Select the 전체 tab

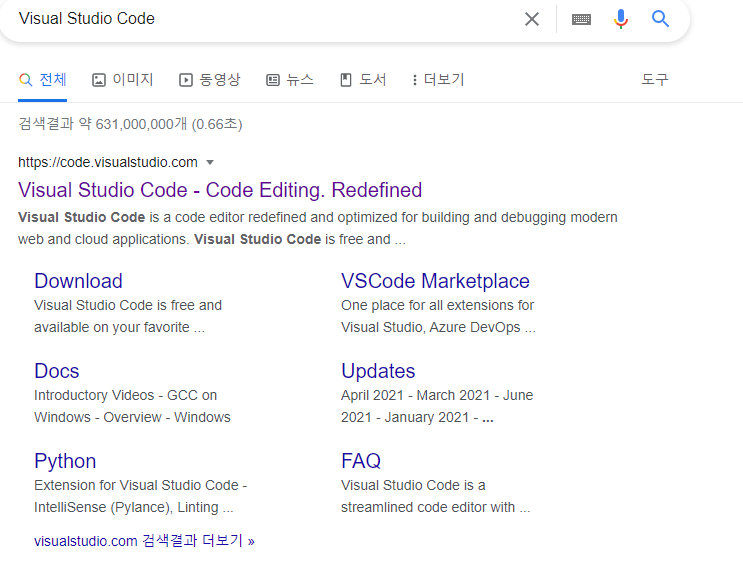pos(43,80)
